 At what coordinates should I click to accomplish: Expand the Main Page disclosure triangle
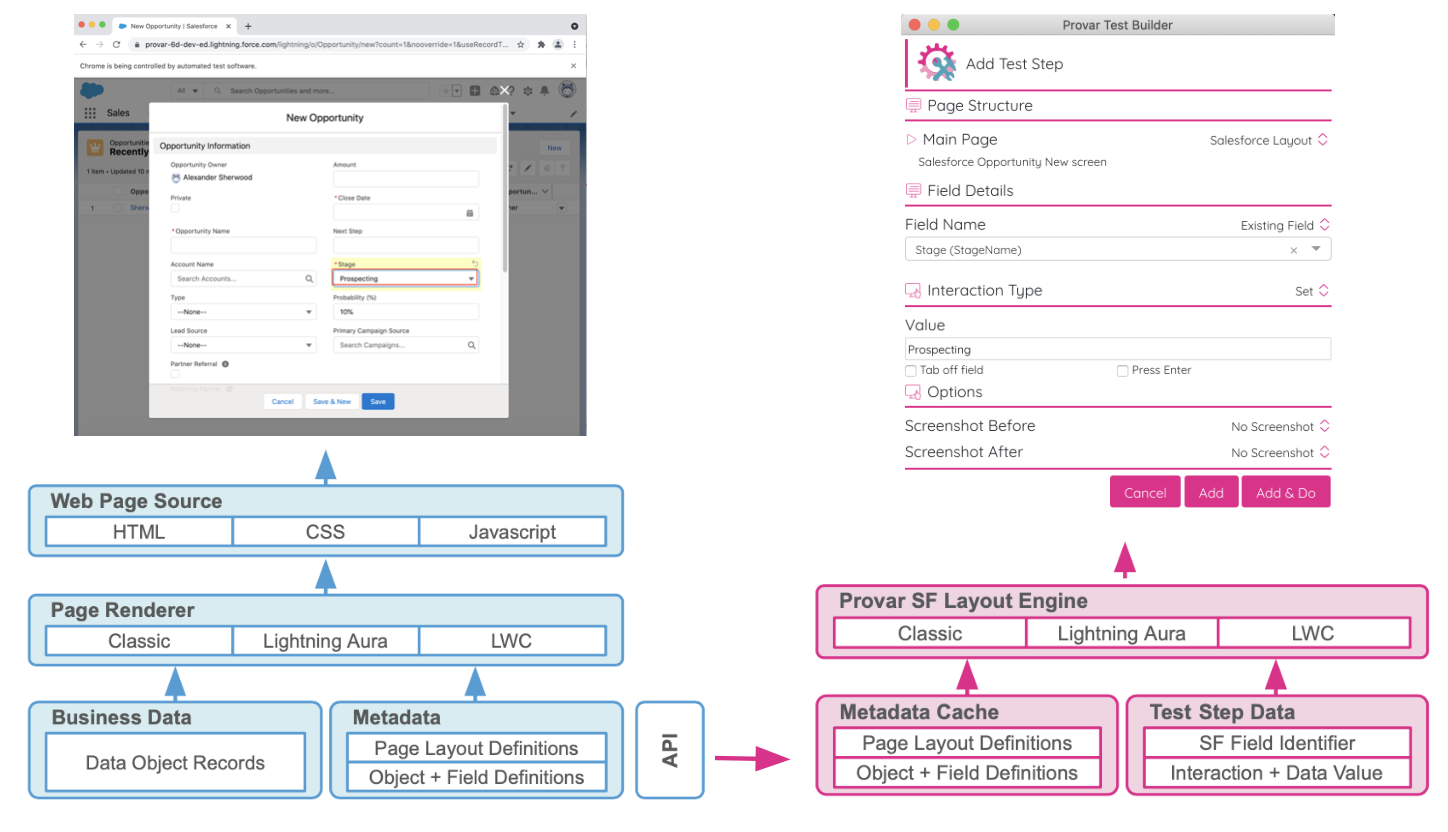911,139
